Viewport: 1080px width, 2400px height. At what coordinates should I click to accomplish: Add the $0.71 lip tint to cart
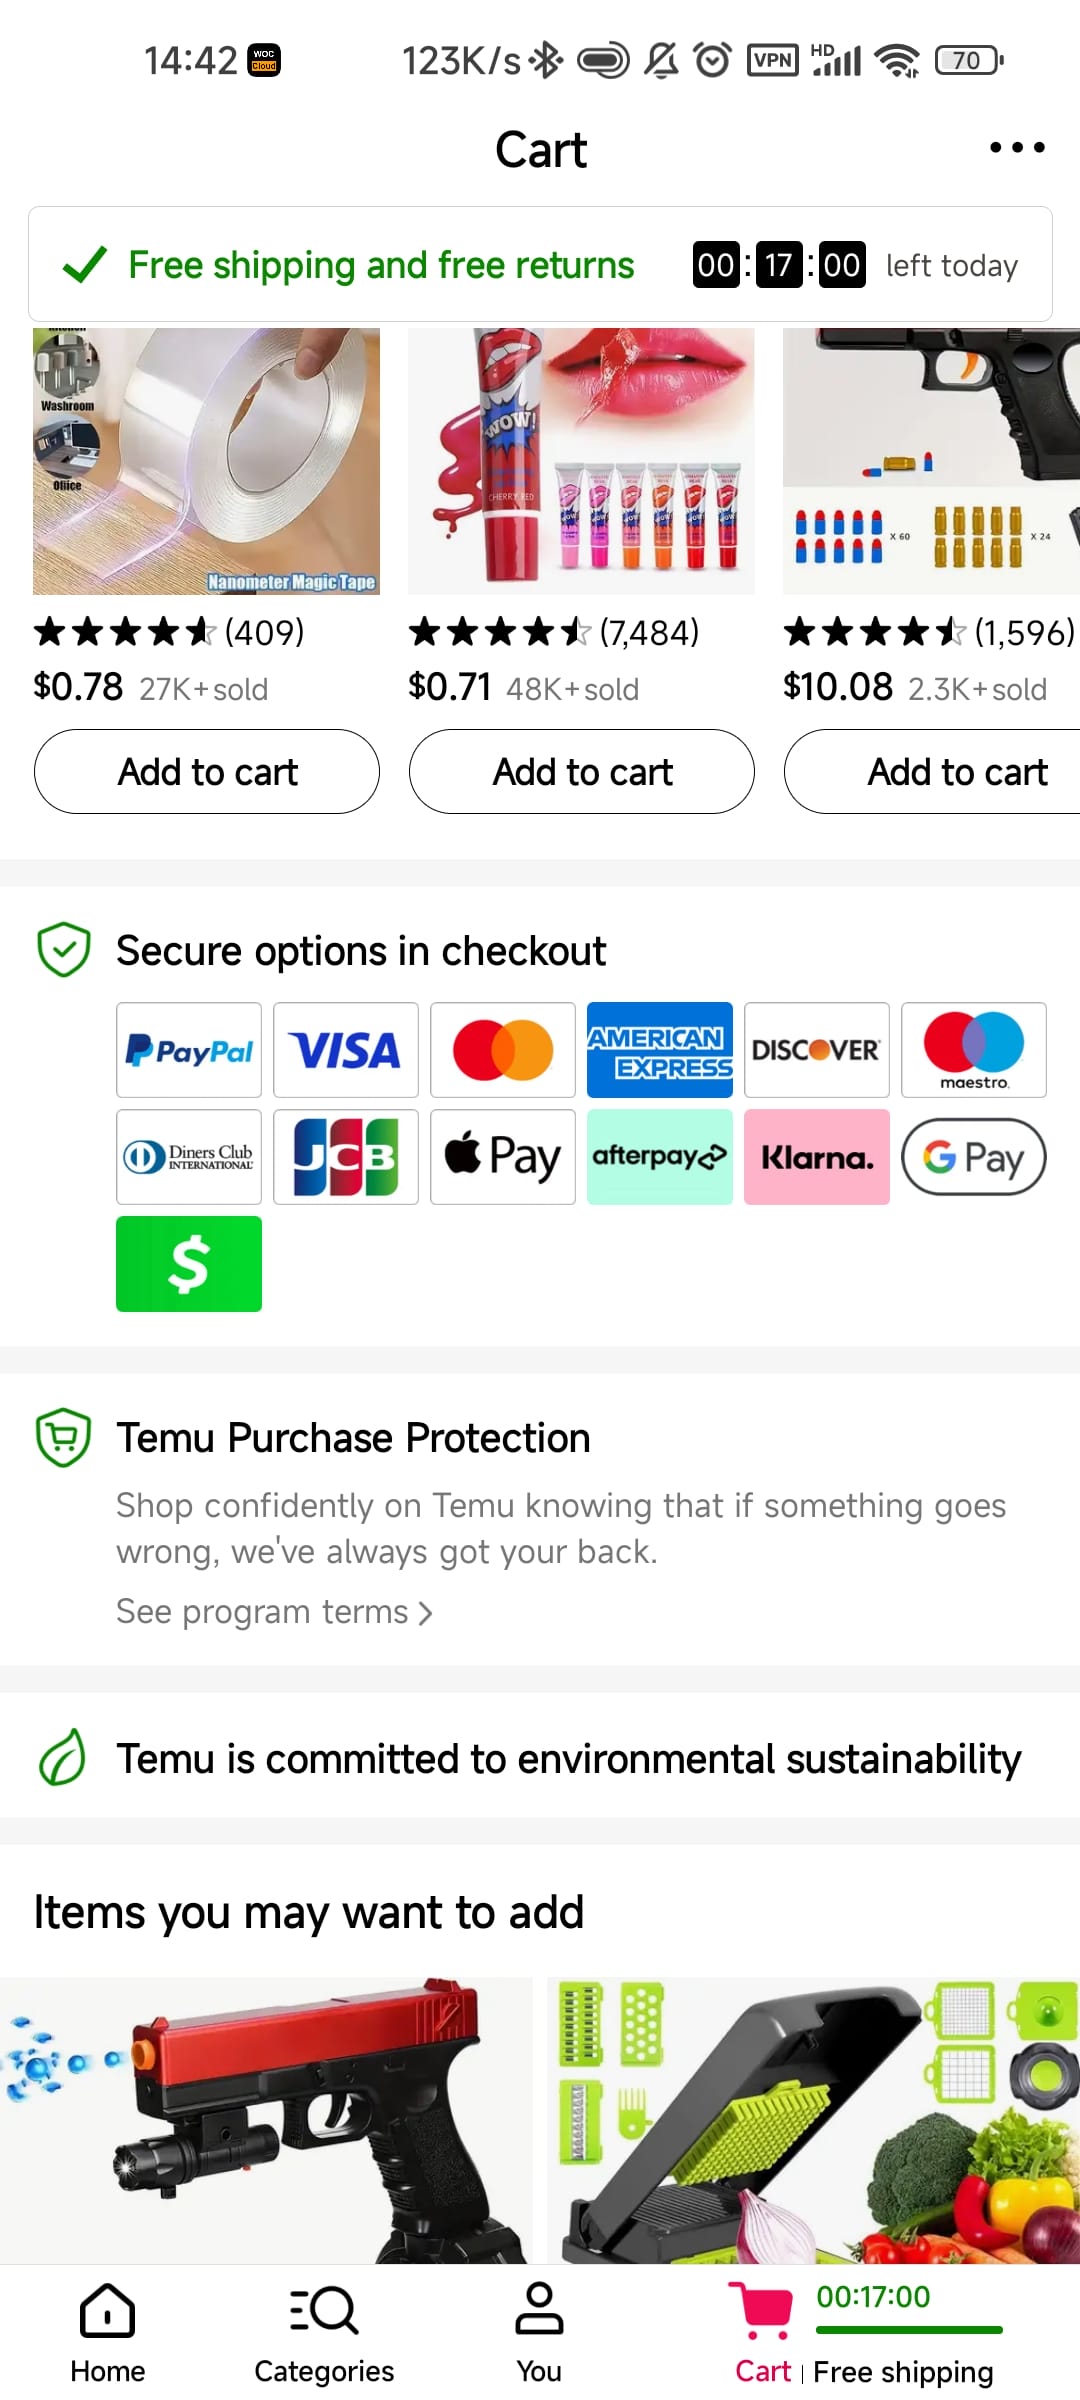(582, 772)
